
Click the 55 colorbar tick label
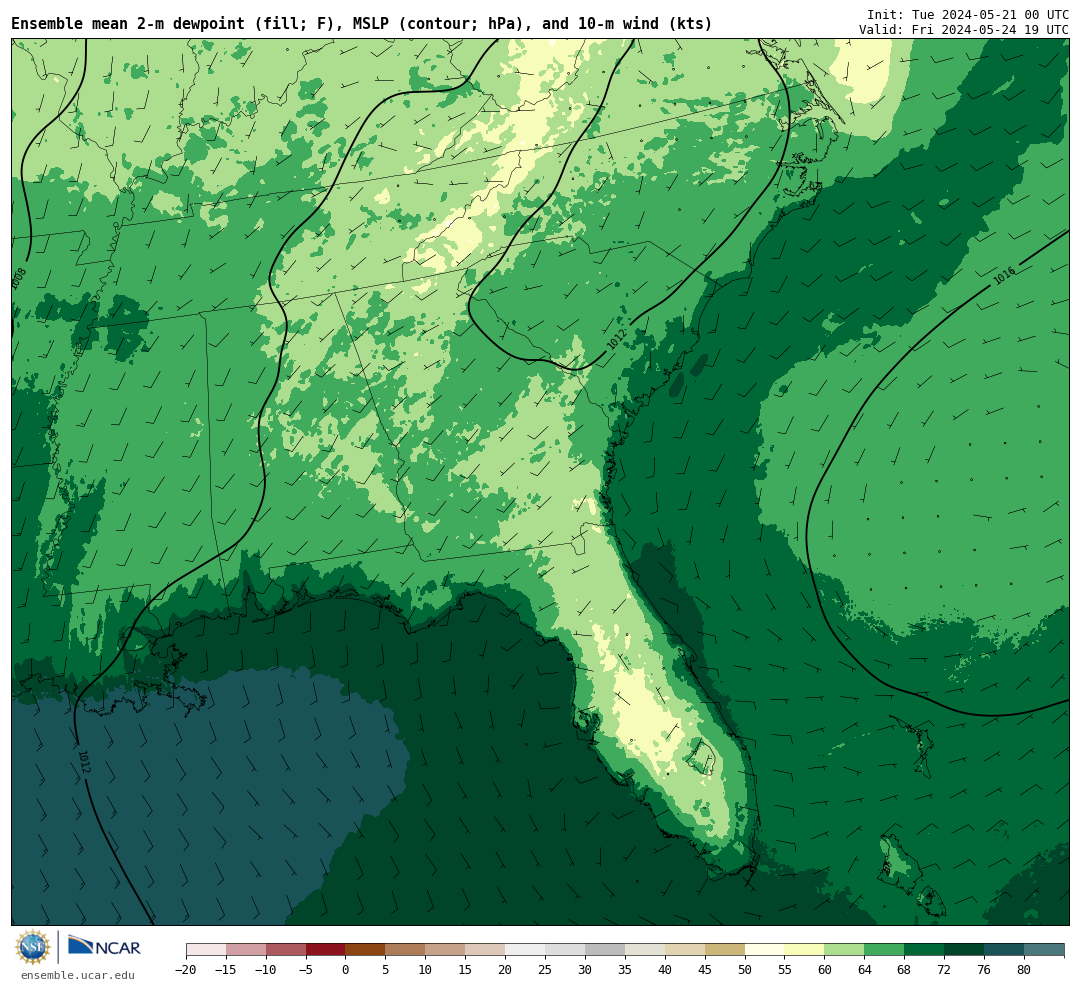(785, 970)
